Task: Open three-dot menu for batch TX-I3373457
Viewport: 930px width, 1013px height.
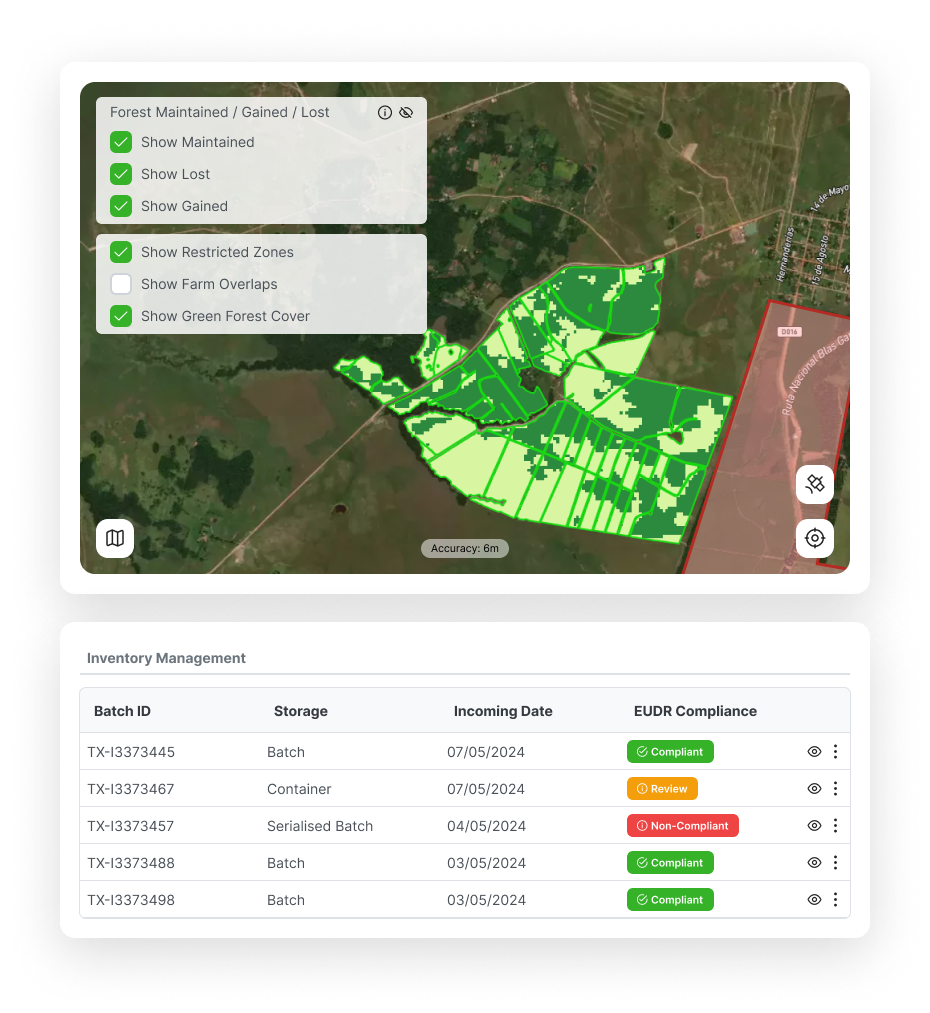Action: [835, 826]
